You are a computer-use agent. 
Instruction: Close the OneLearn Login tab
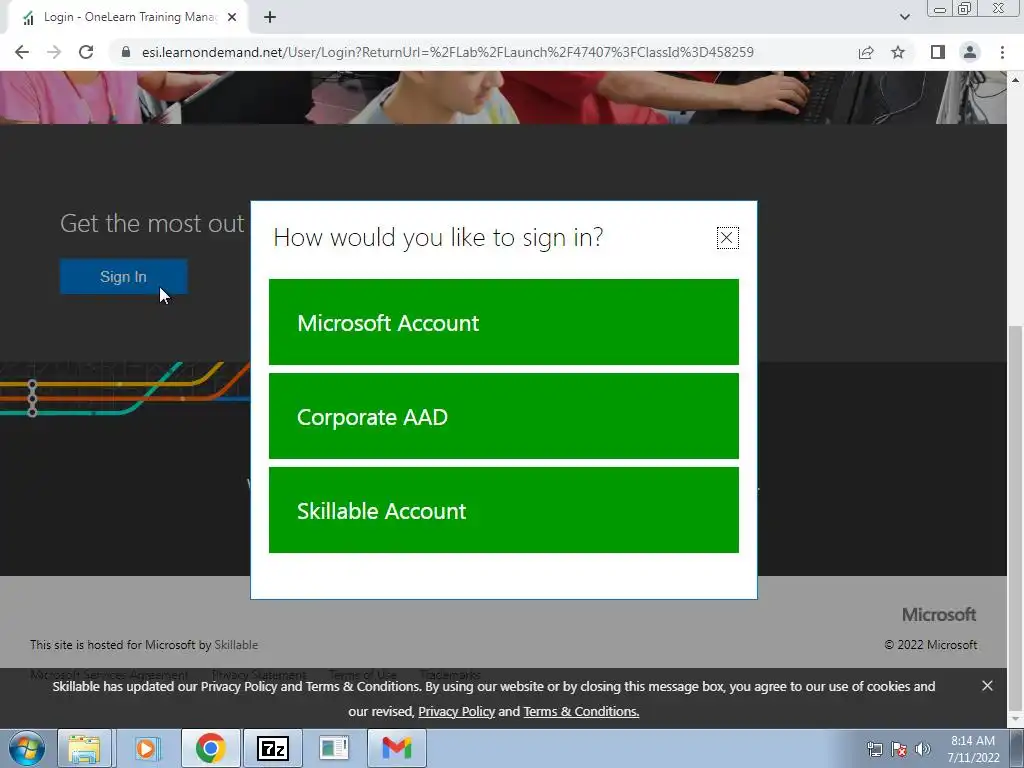pos(232,17)
